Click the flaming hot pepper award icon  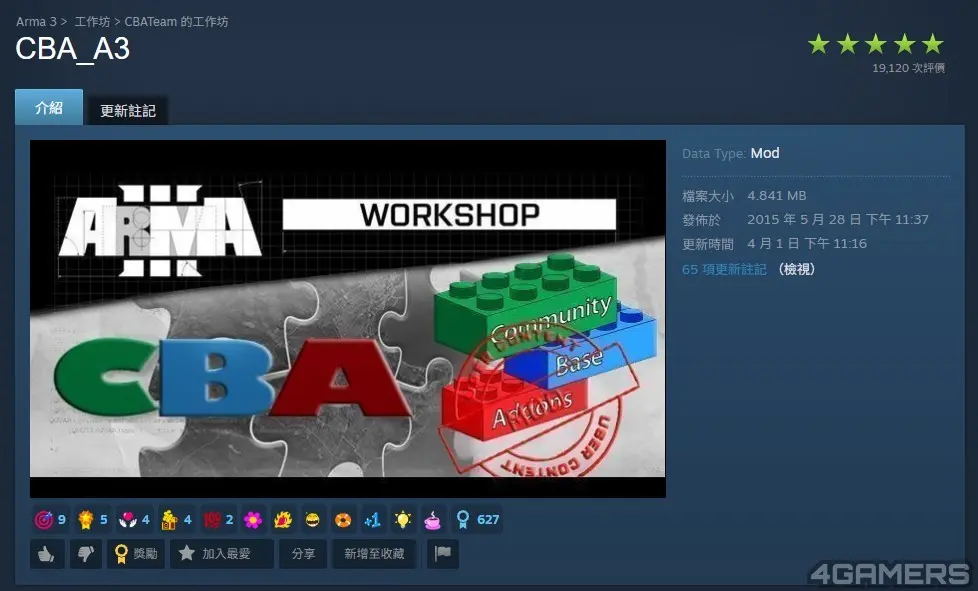tap(283, 519)
